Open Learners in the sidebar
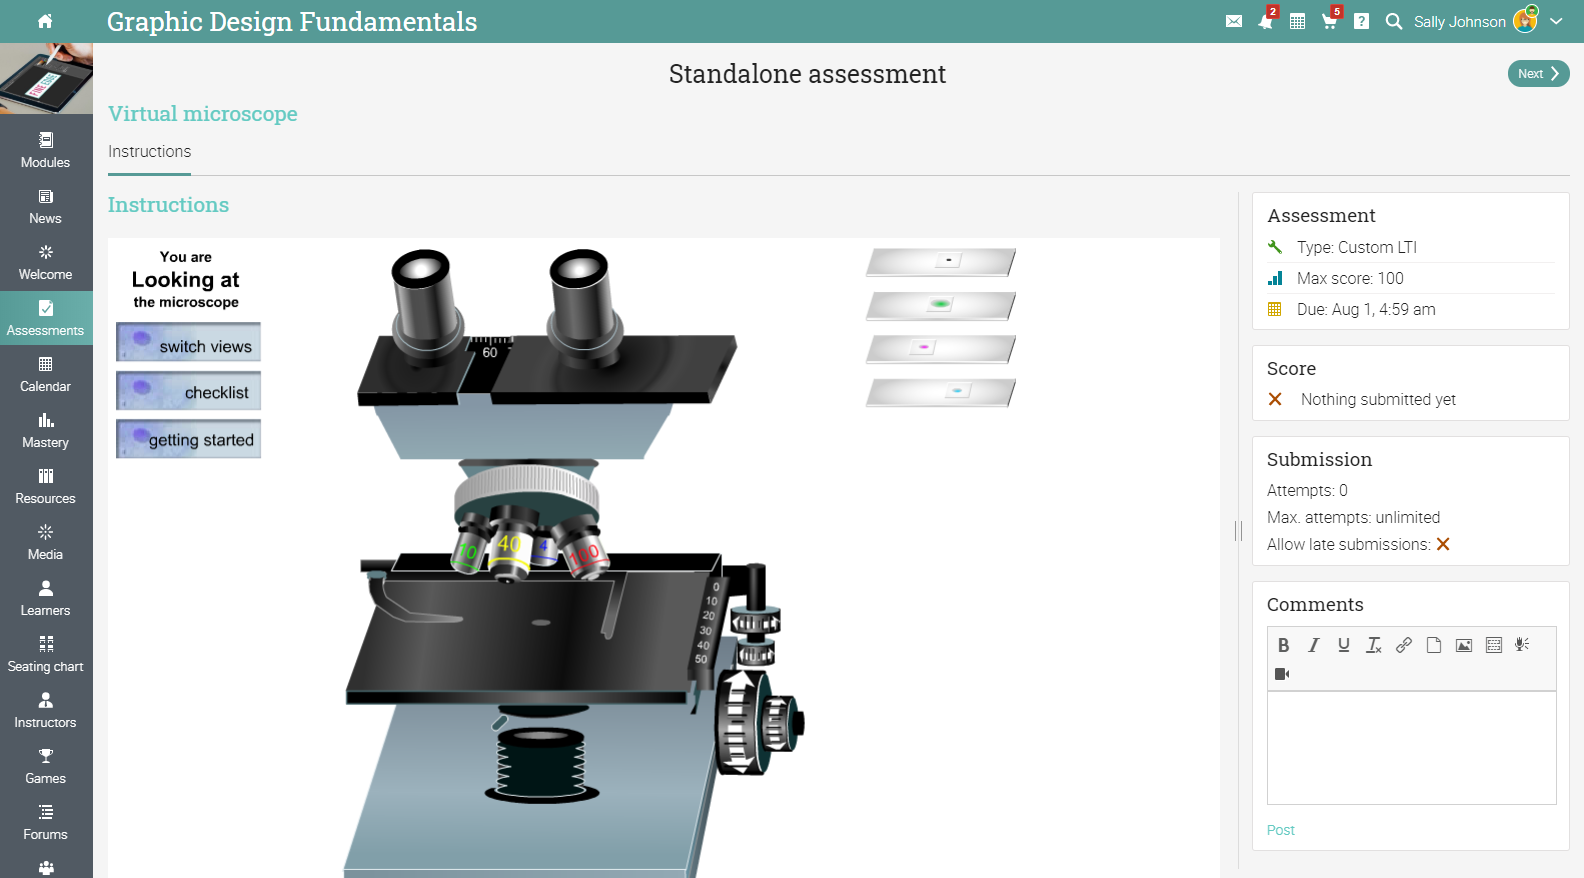 pyautogui.click(x=46, y=598)
